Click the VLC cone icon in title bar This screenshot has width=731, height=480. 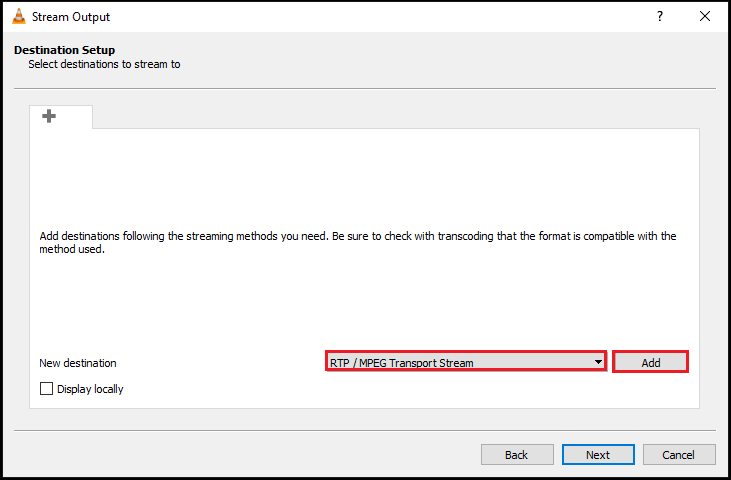tap(18, 17)
